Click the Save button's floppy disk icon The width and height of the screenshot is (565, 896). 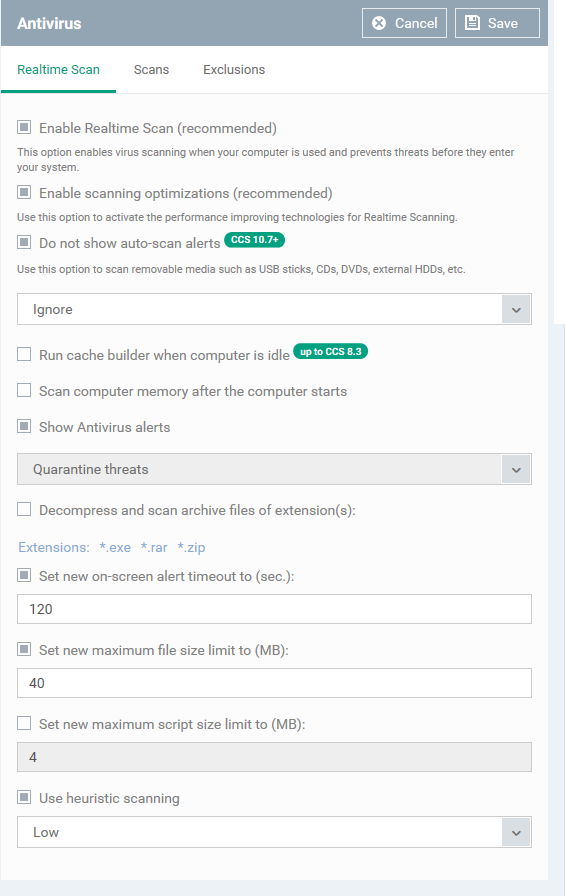tap(472, 23)
